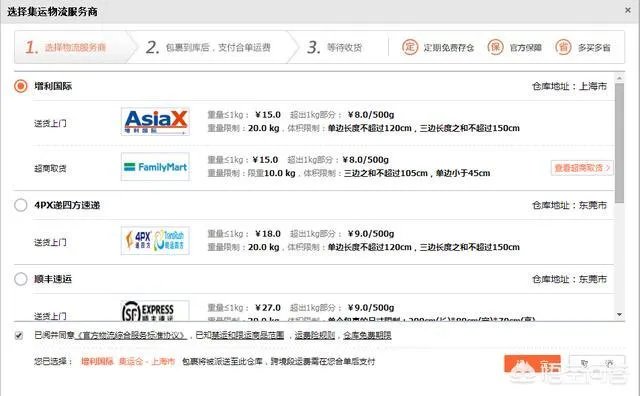Viewport: 640px width, 396px height.
Task: Click the scrollbar up arrow
Action: 620,78
